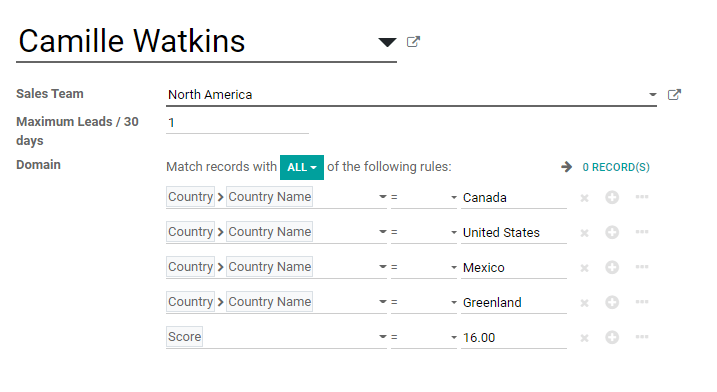Toggle the ALL match-mode dropdown
This screenshot has width=717, height=392.
pos(302,167)
